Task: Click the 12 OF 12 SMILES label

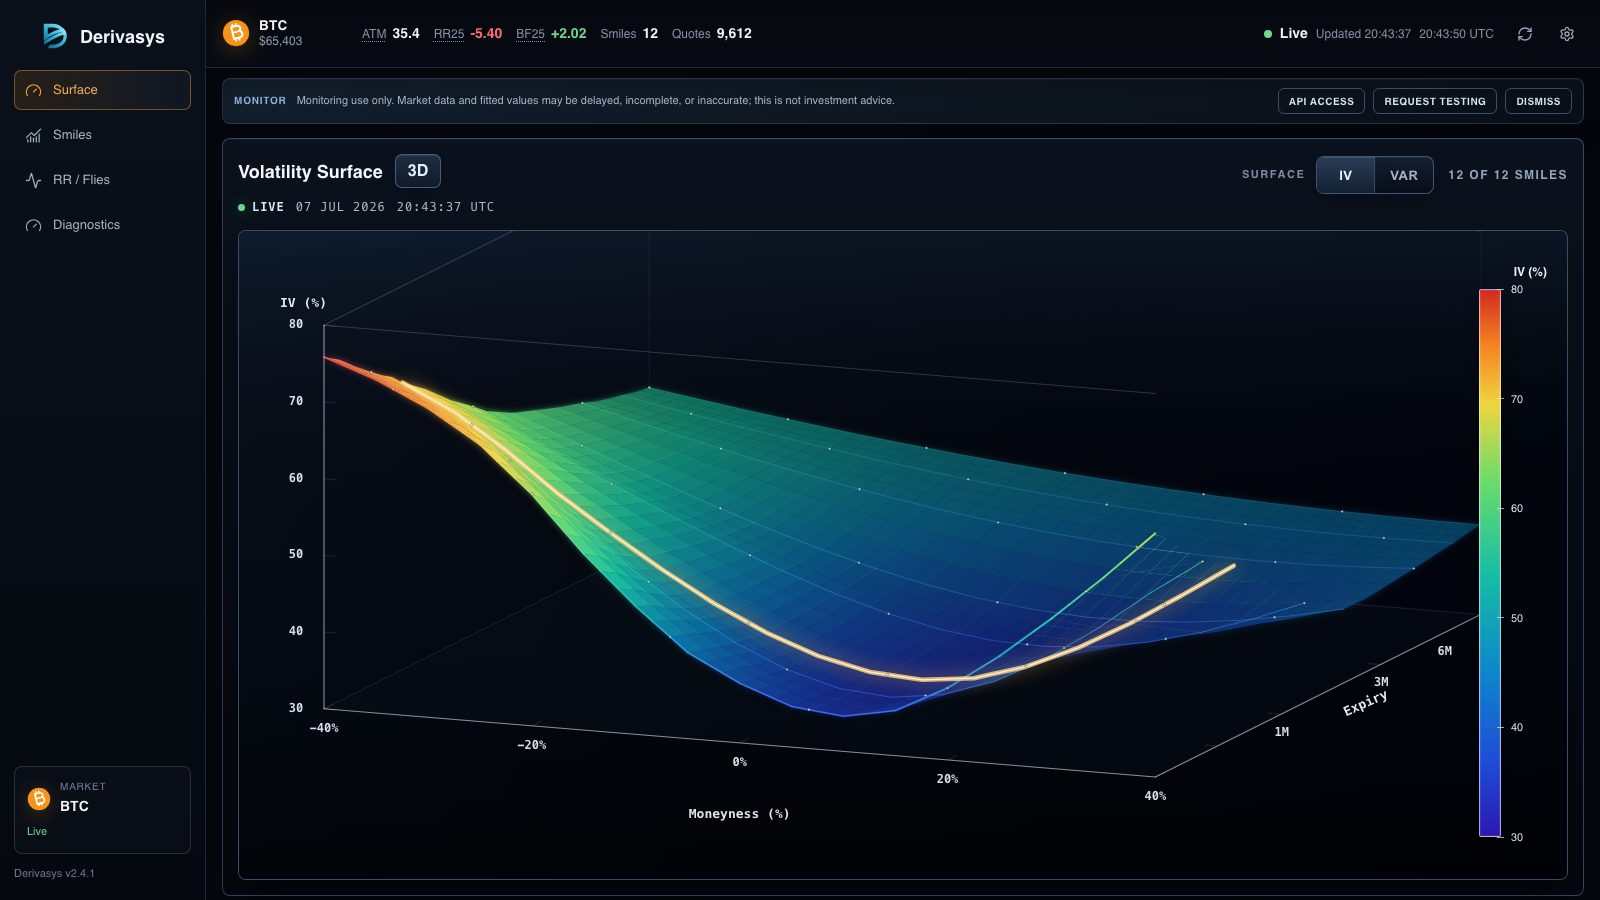Action: pyautogui.click(x=1507, y=175)
